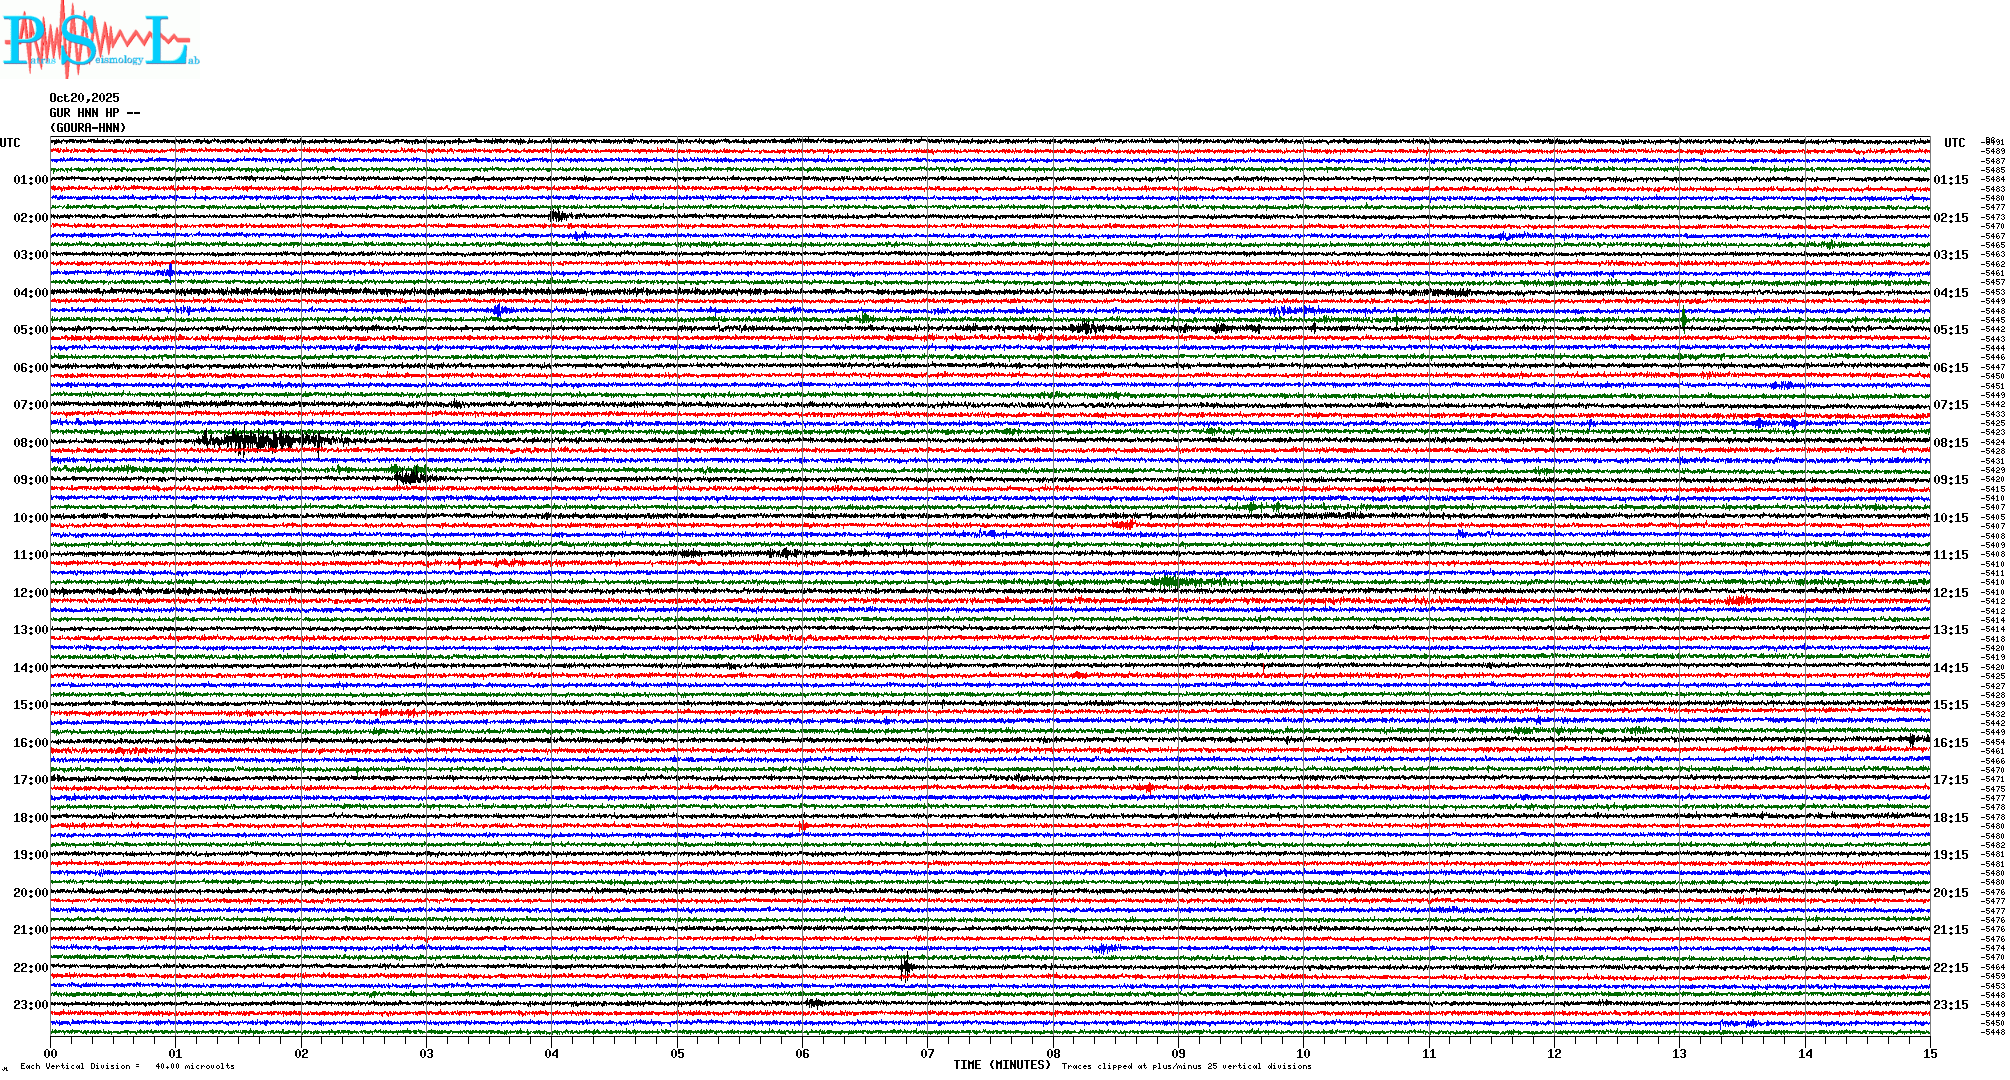Click the 08:00 UTC row label

coord(30,443)
